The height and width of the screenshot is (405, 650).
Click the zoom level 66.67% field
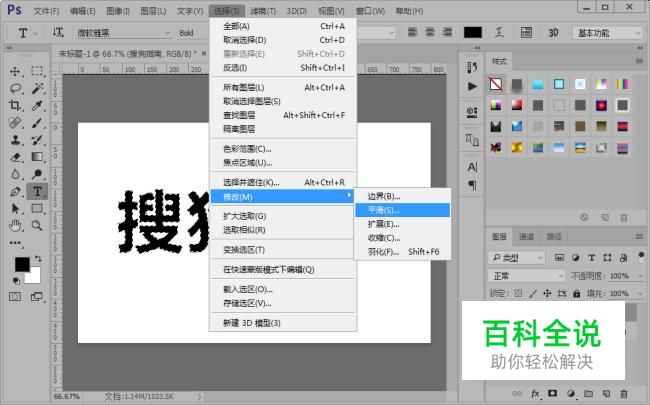66,396
